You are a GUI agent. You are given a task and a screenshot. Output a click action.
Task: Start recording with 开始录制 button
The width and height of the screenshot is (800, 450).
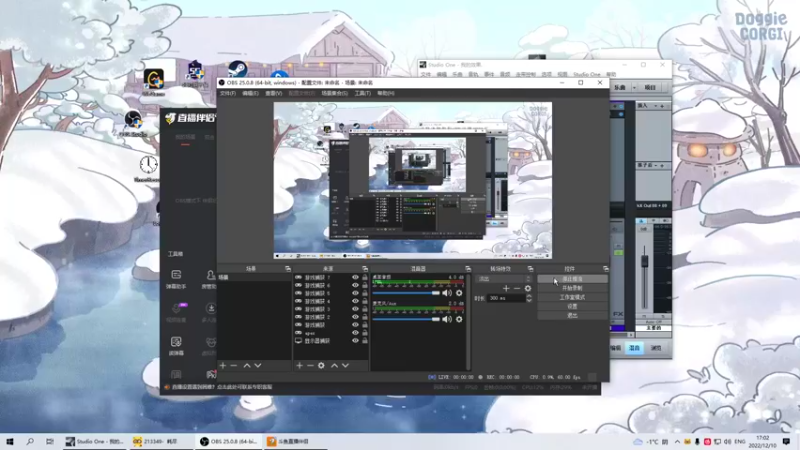click(x=572, y=288)
